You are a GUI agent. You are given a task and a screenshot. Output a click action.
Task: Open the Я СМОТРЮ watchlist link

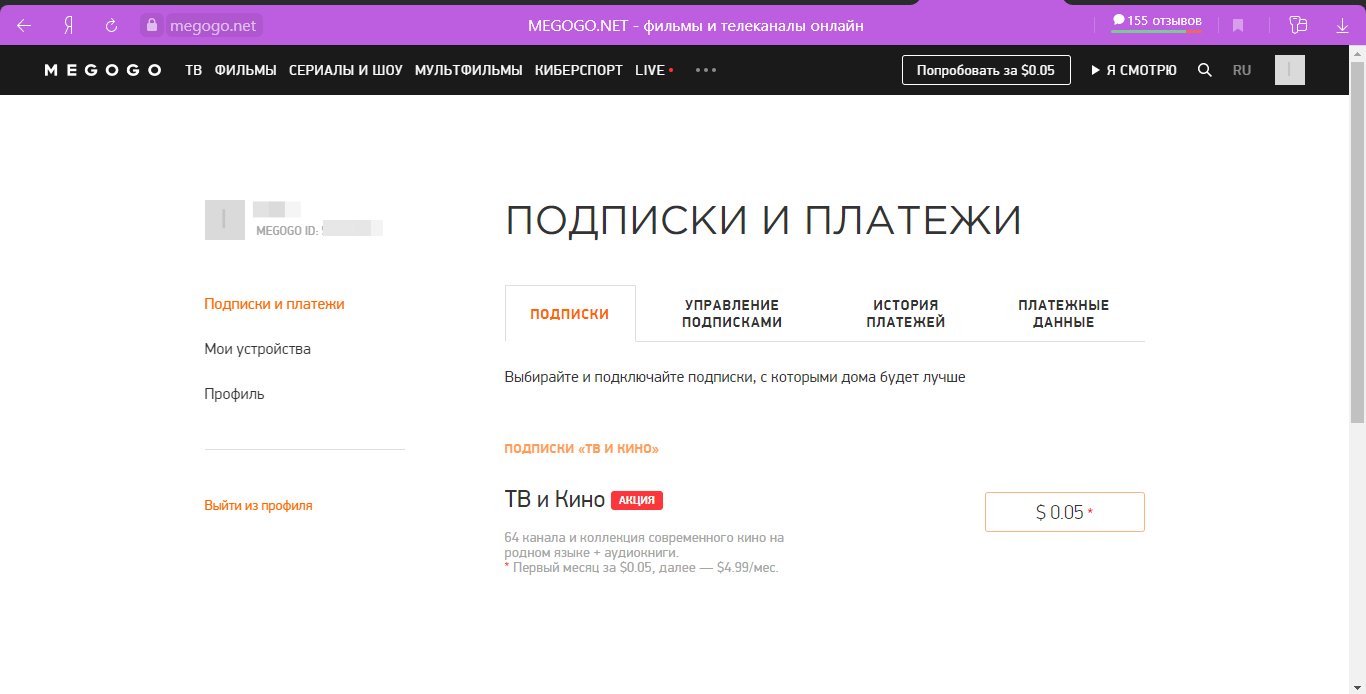pos(1134,70)
